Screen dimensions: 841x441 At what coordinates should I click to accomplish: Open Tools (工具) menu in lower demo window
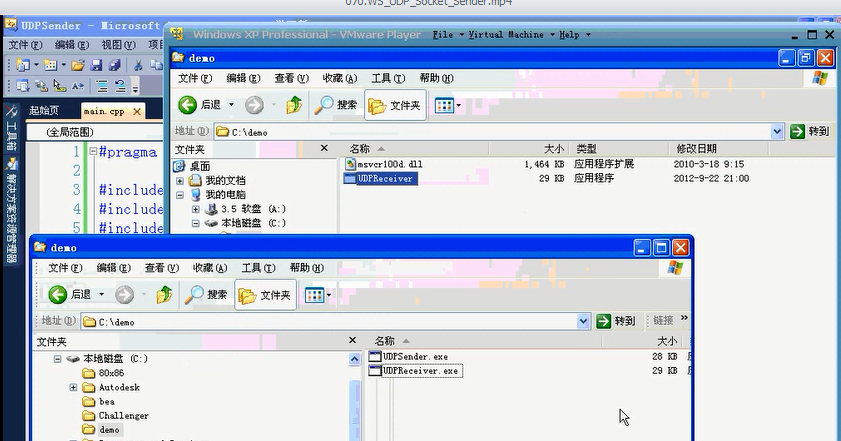pos(258,268)
